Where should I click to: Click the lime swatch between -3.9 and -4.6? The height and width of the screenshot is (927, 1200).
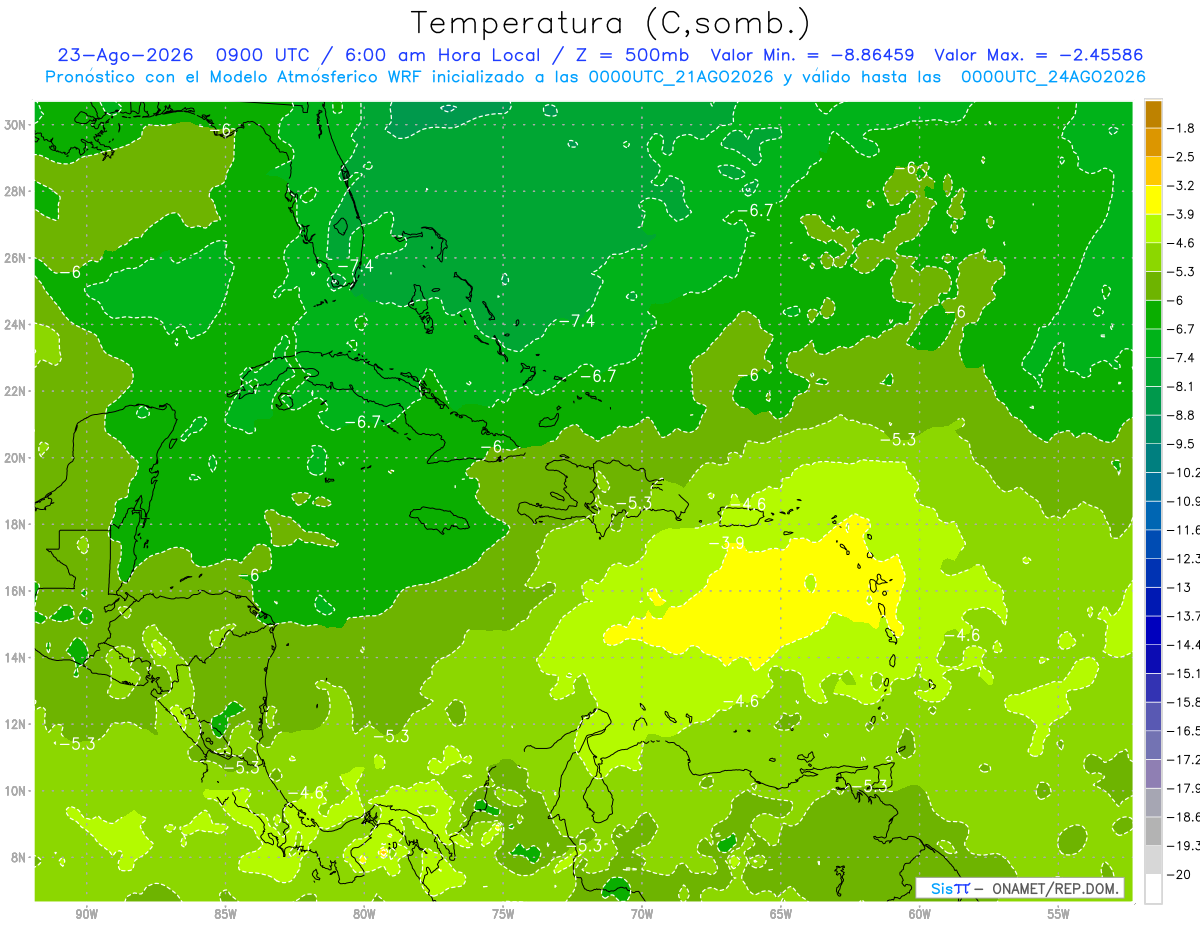(x=1153, y=228)
